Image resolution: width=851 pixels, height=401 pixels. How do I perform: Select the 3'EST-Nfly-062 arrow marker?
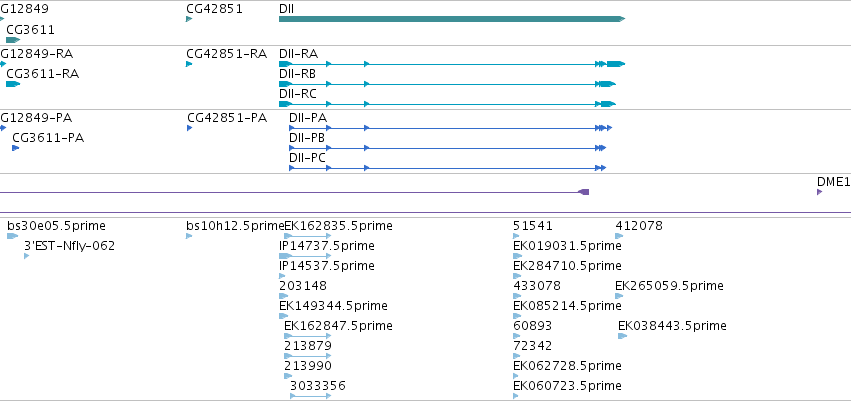coord(27,256)
